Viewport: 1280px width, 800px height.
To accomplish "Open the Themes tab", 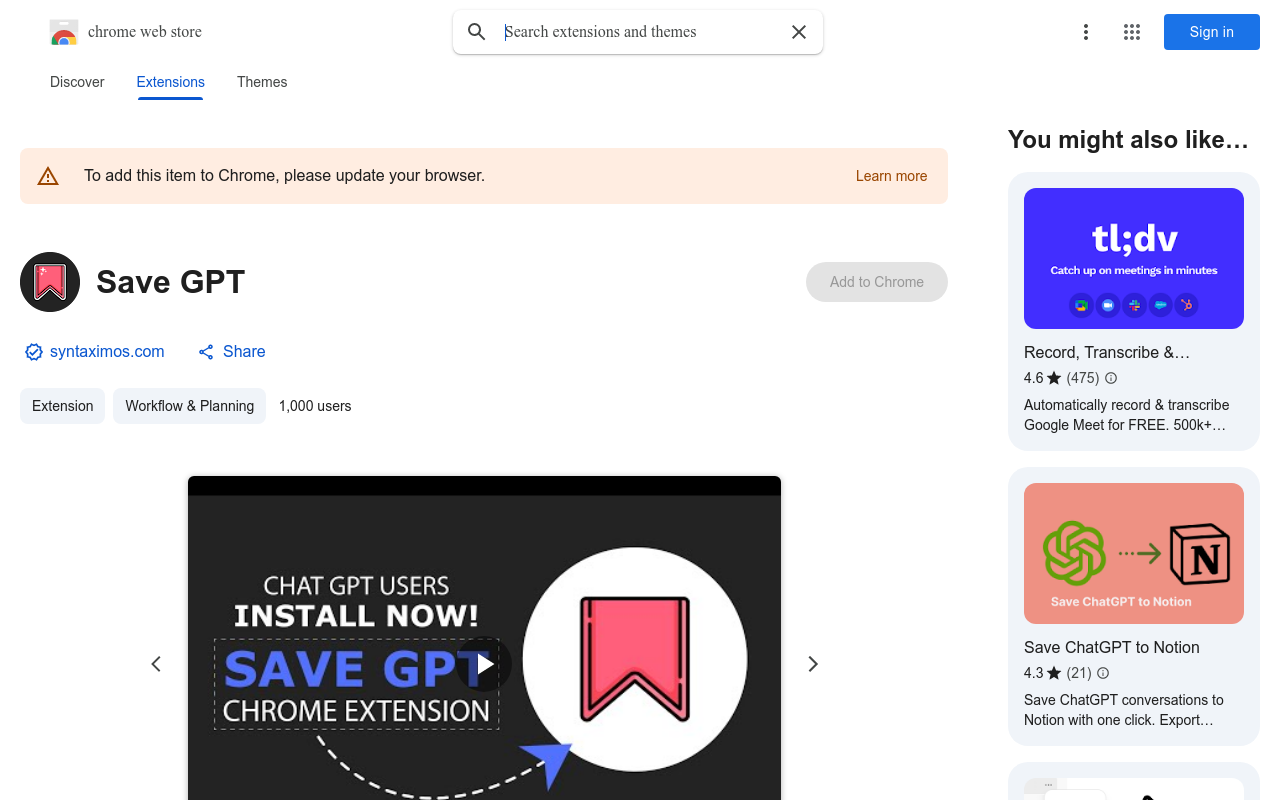I will pos(262,82).
